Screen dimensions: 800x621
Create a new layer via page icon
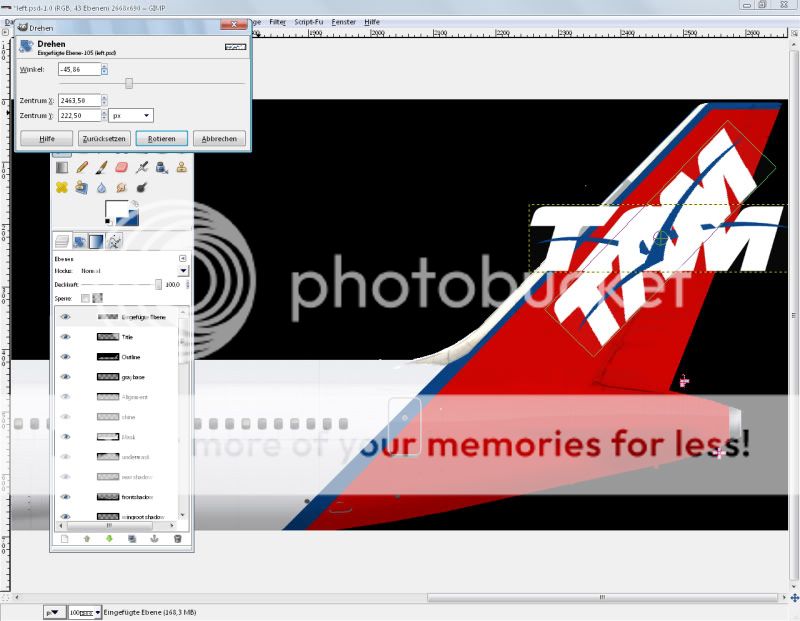tap(65, 539)
